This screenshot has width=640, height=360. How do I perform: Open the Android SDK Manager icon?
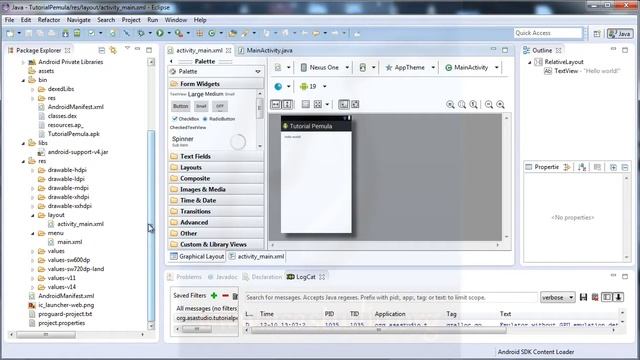click(x=65, y=33)
